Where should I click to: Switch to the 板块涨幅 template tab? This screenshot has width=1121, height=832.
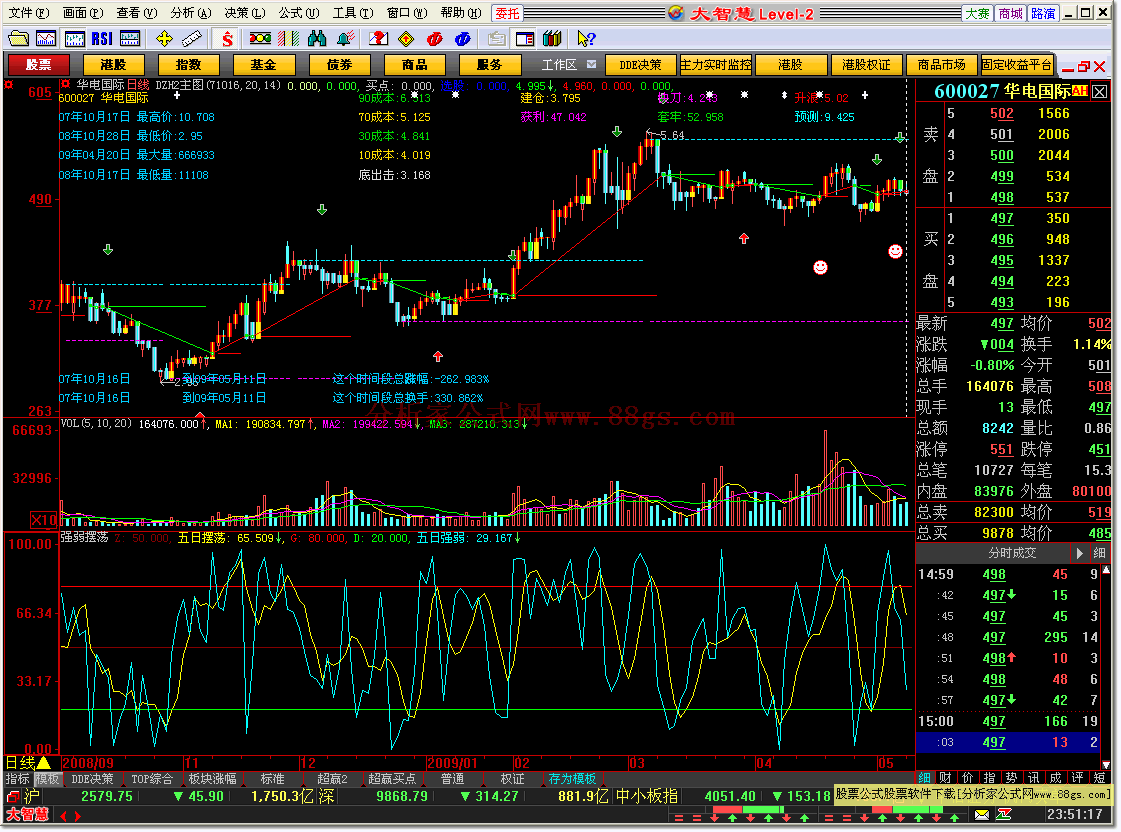pyautogui.click(x=212, y=778)
